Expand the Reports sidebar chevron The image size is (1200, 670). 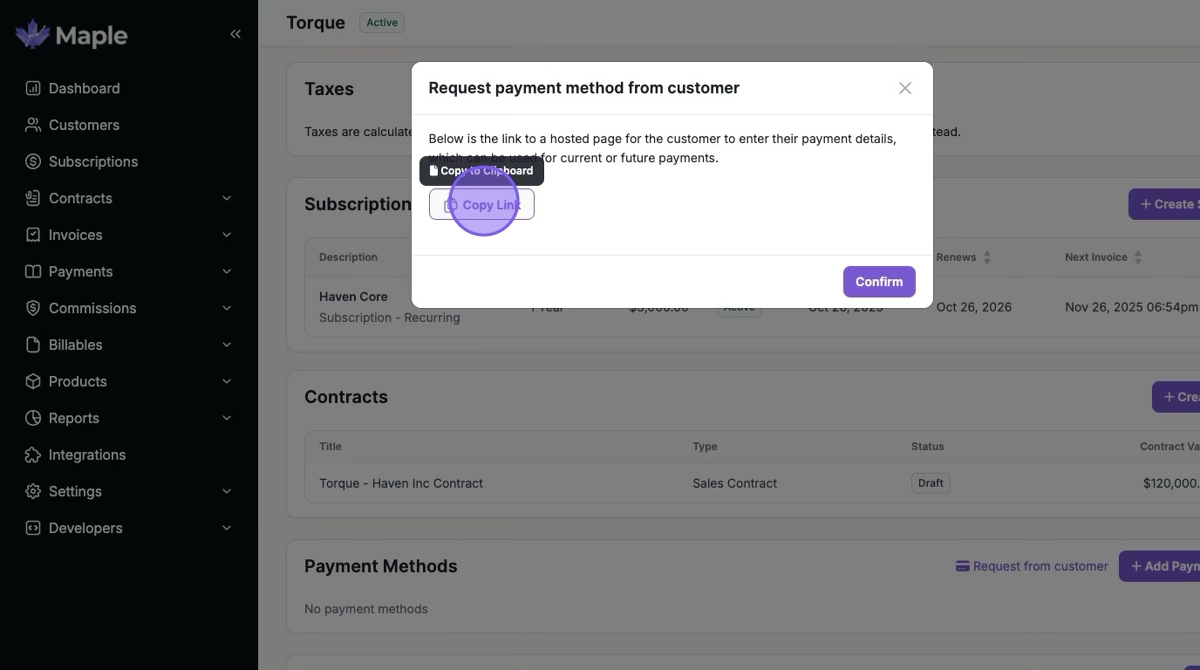227,418
